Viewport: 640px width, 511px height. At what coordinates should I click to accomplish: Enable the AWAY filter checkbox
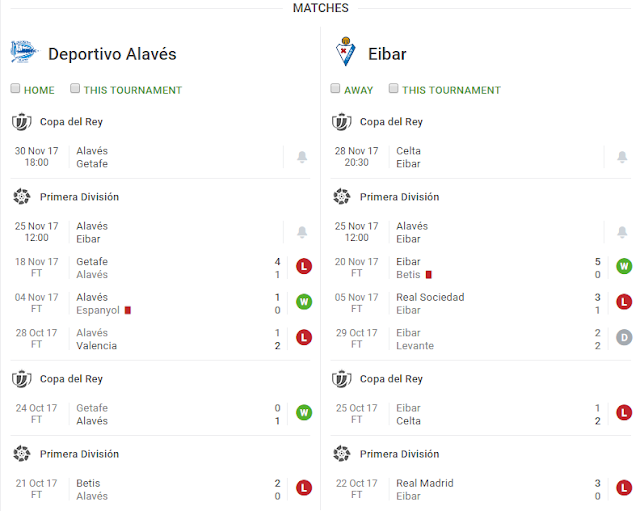point(336,89)
